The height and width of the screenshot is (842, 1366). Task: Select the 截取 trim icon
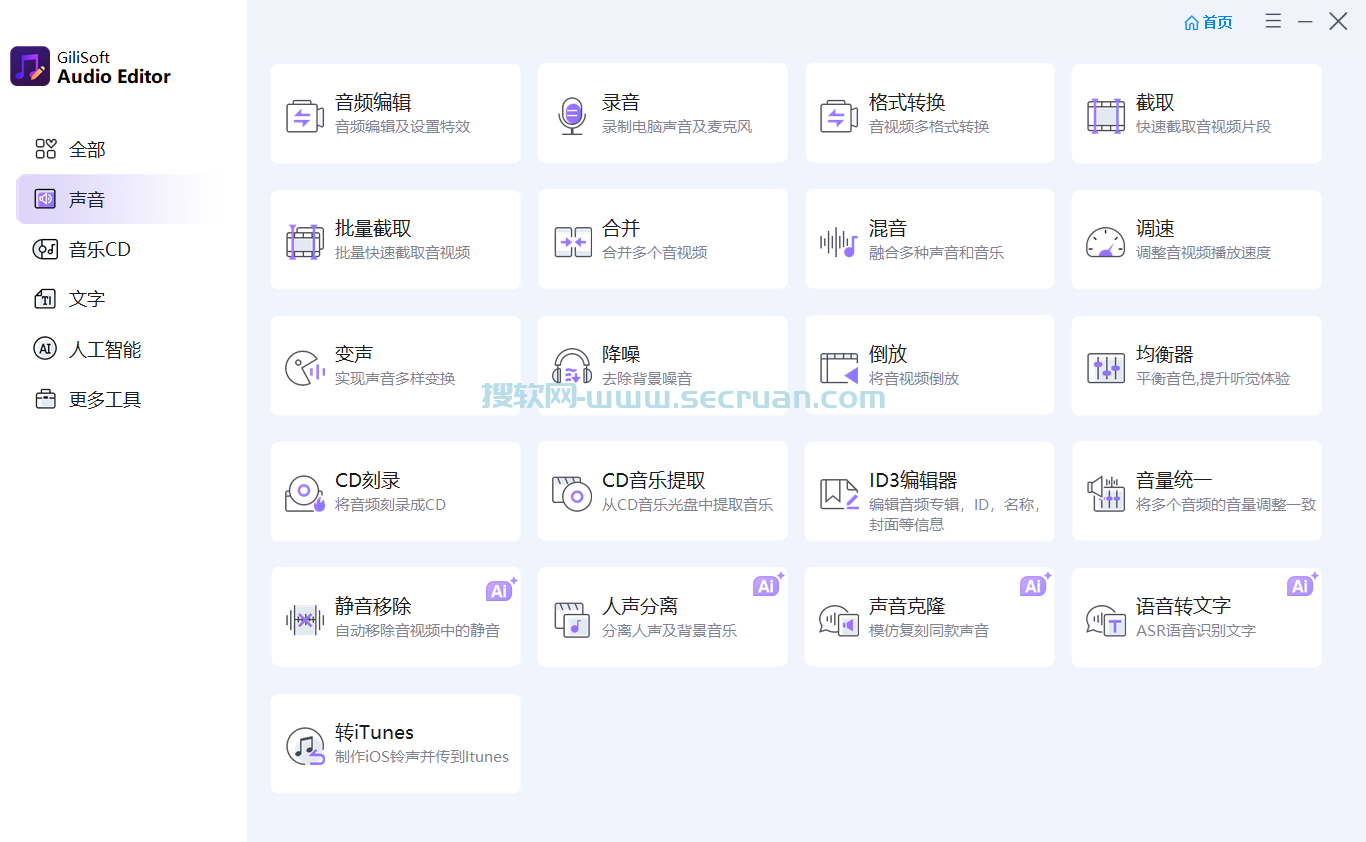pos(1105,116)
